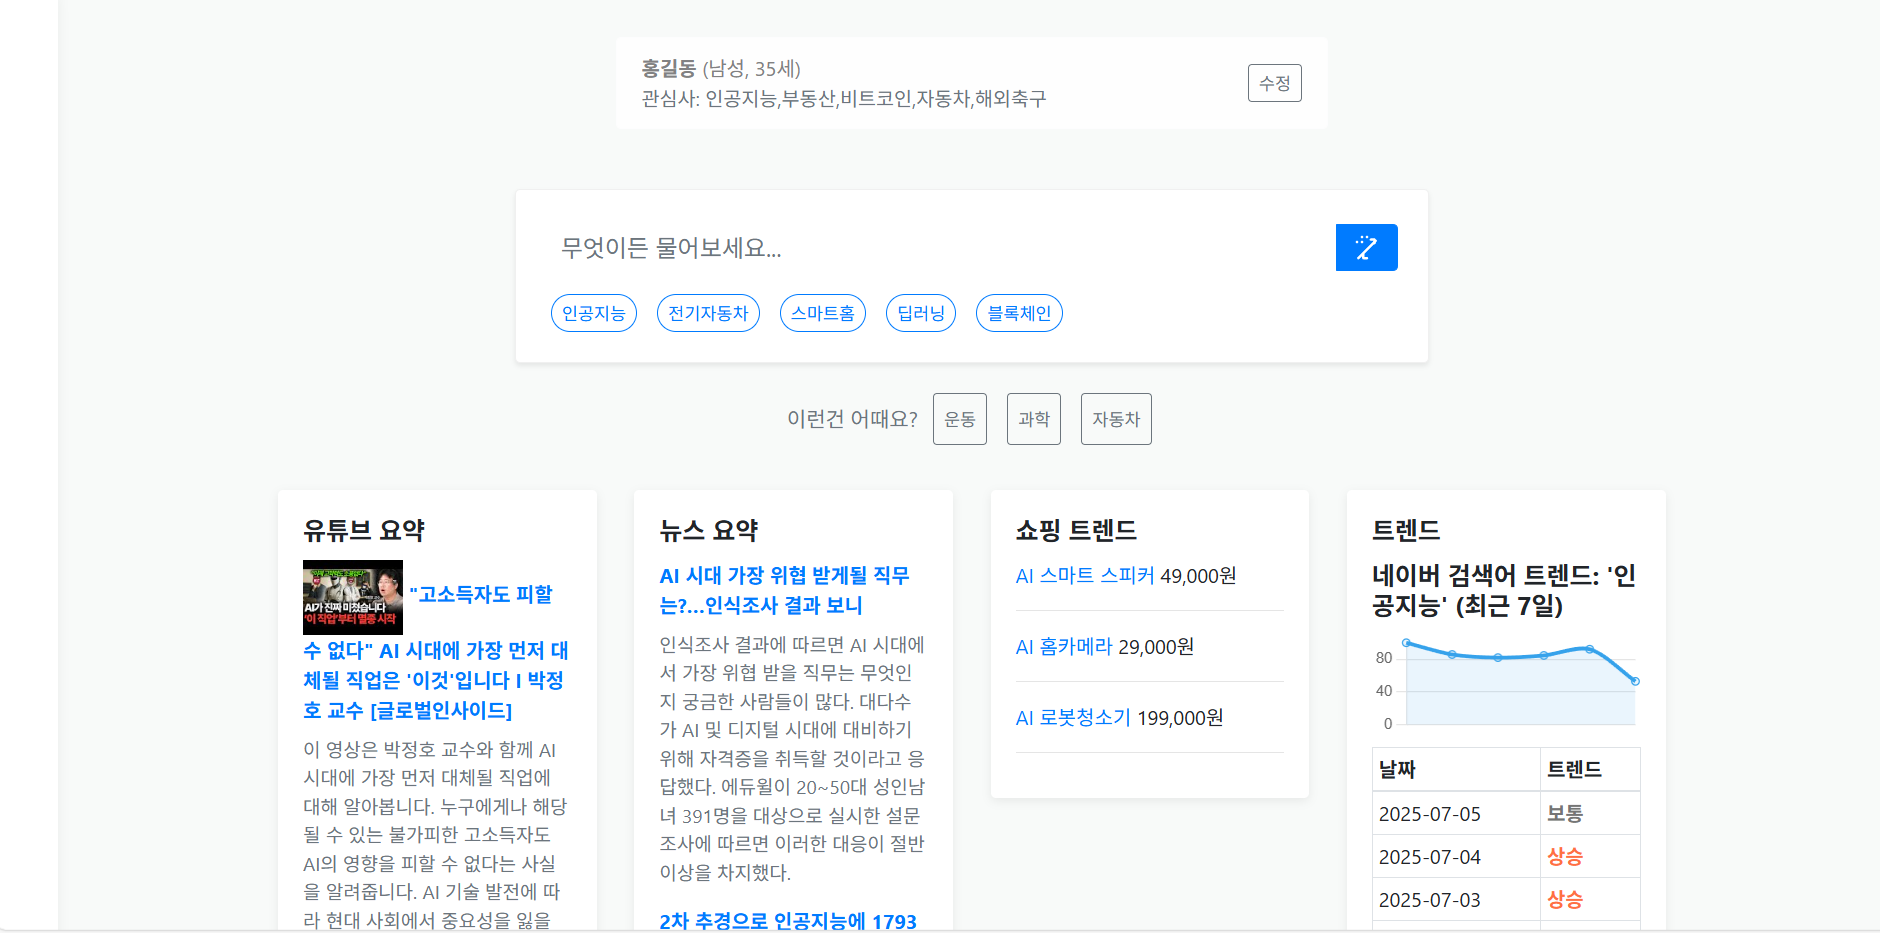Open the AI 로봇청소기 product link
The image size is (1880, 933).
click(1072, 718)
